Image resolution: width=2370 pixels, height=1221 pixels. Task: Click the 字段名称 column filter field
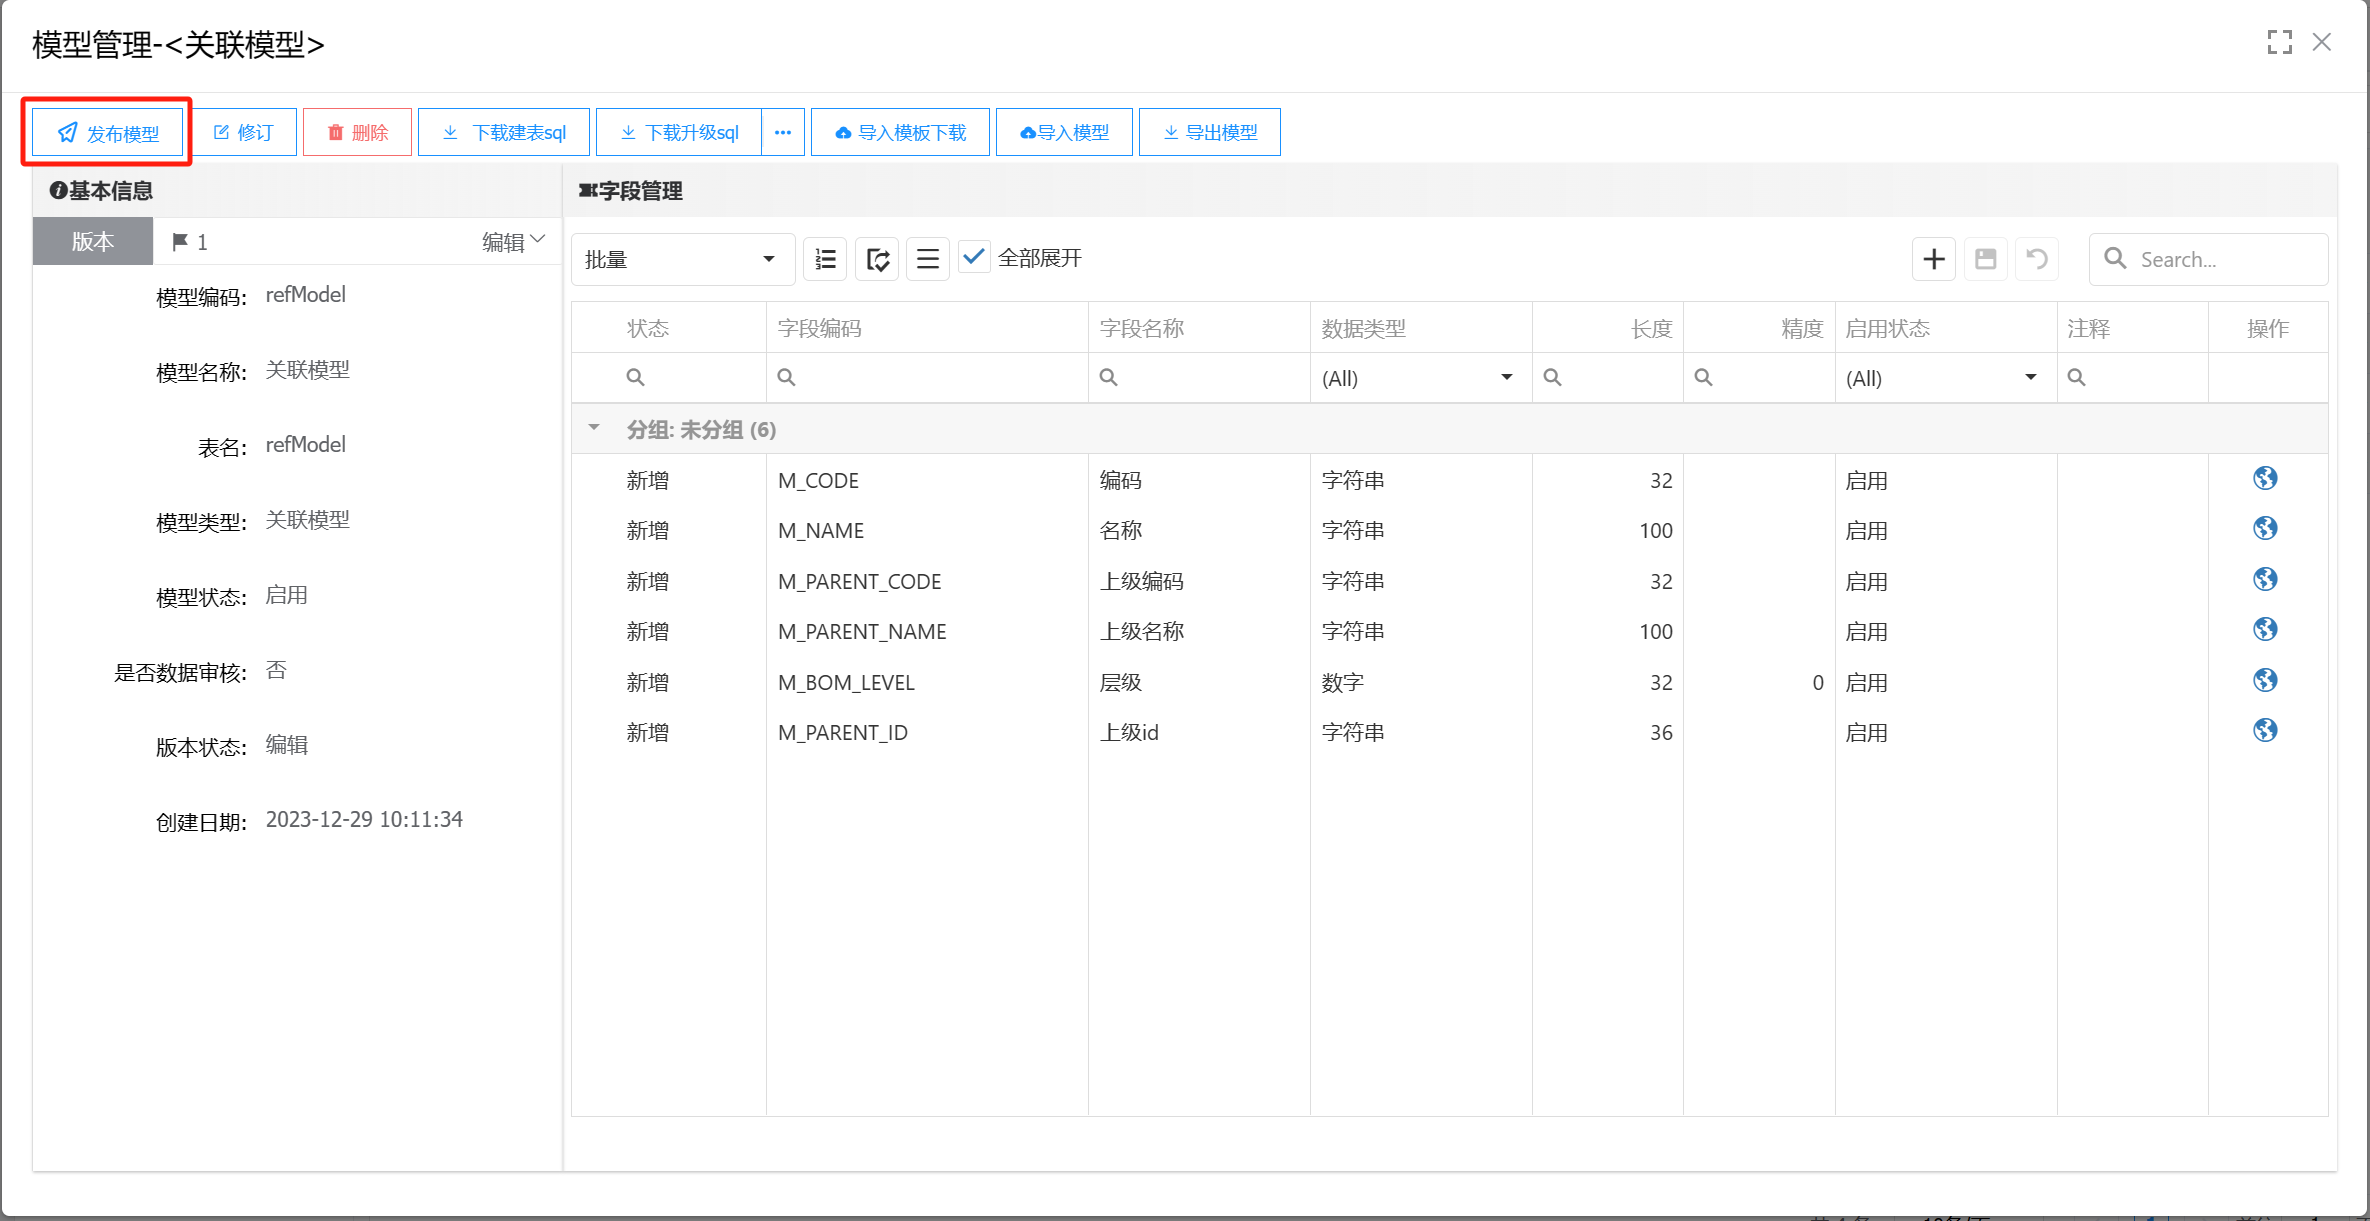(x=1200, y=378)
